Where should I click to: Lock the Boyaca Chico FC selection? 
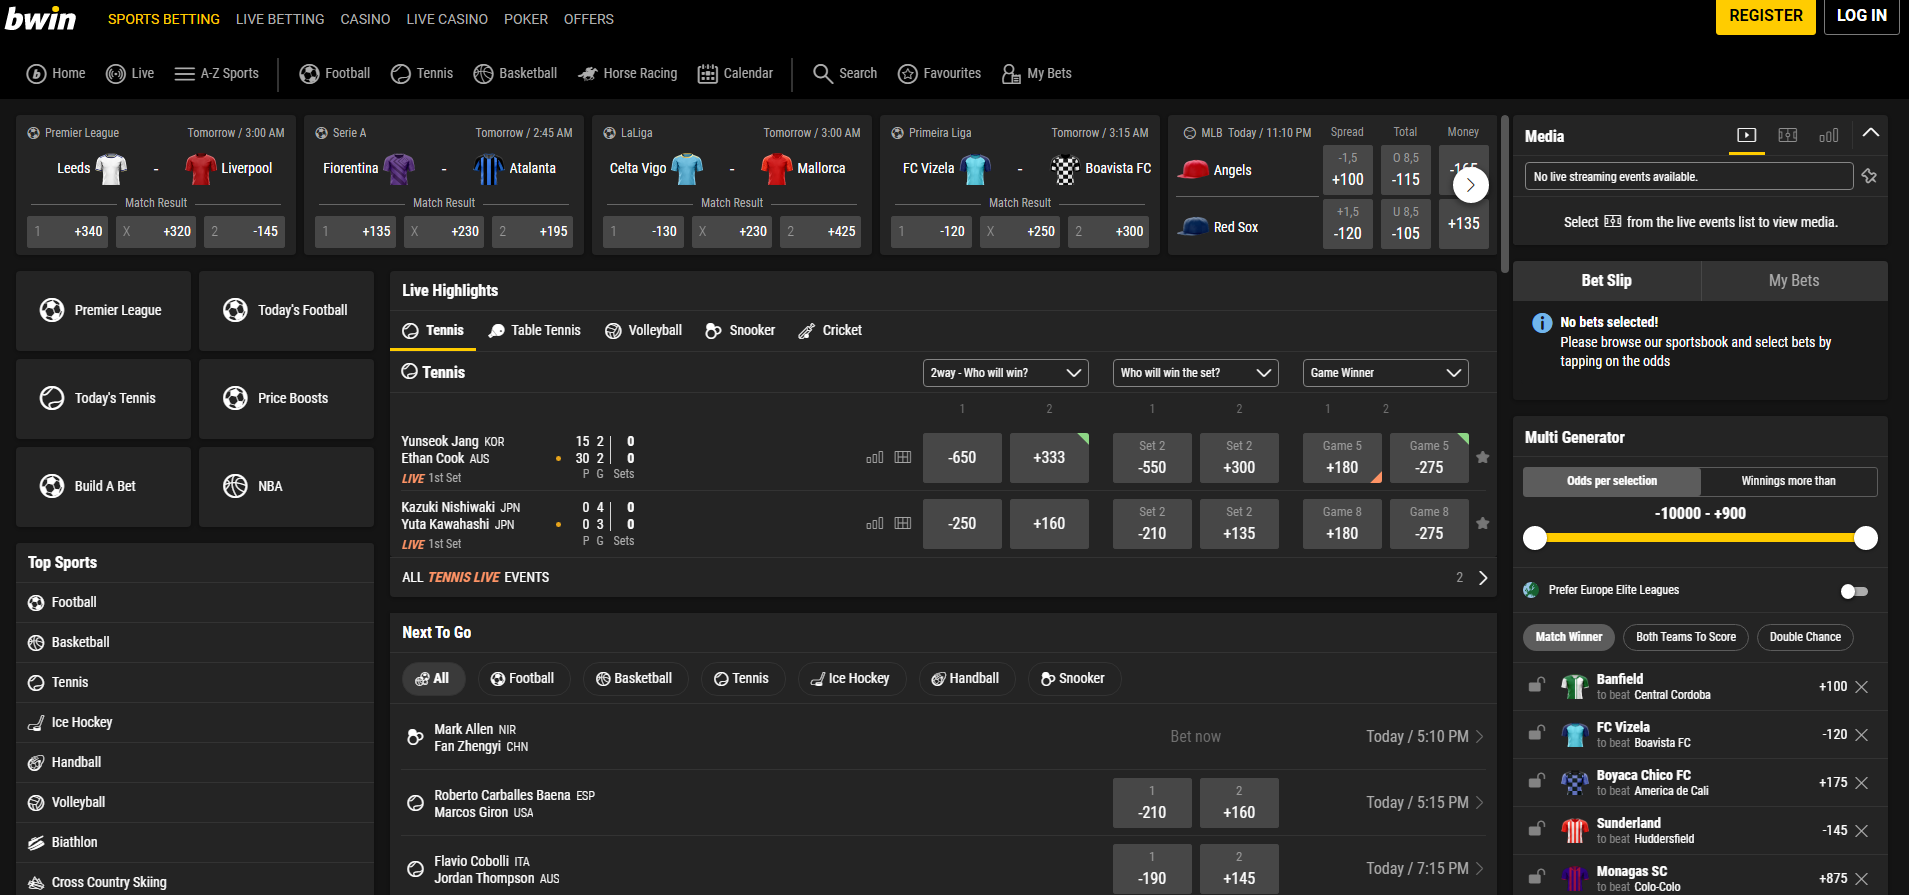tap(1536, 781)
